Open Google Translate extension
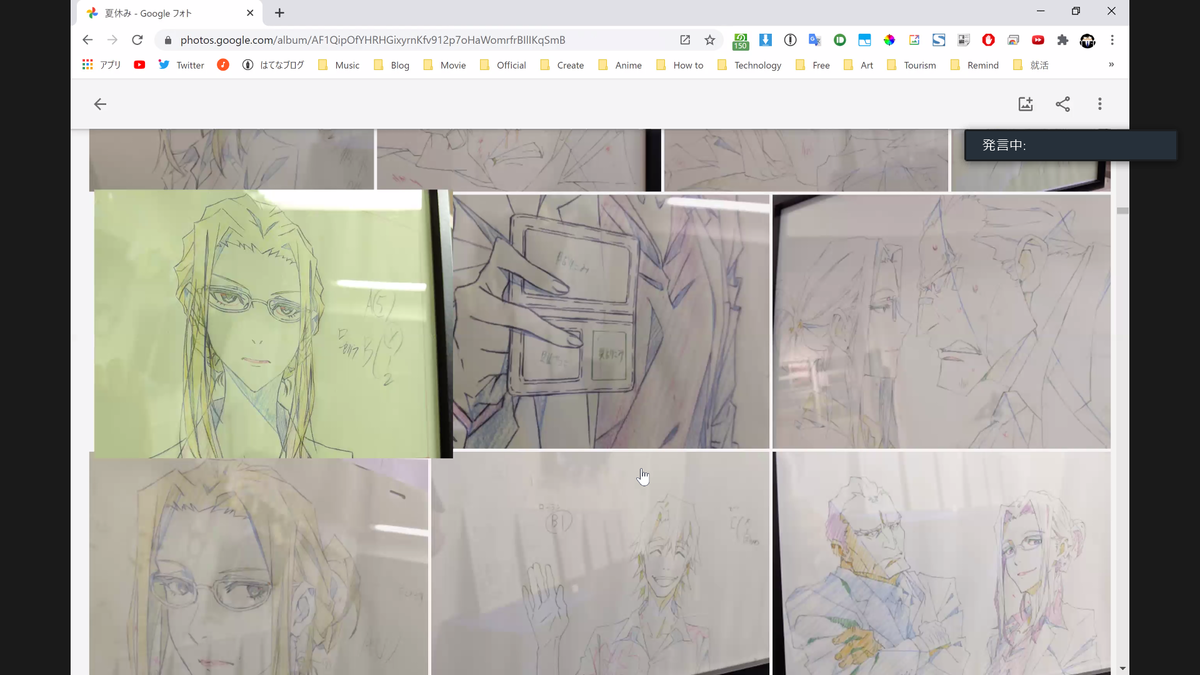 pyautogui.click(x=815, y=40)
